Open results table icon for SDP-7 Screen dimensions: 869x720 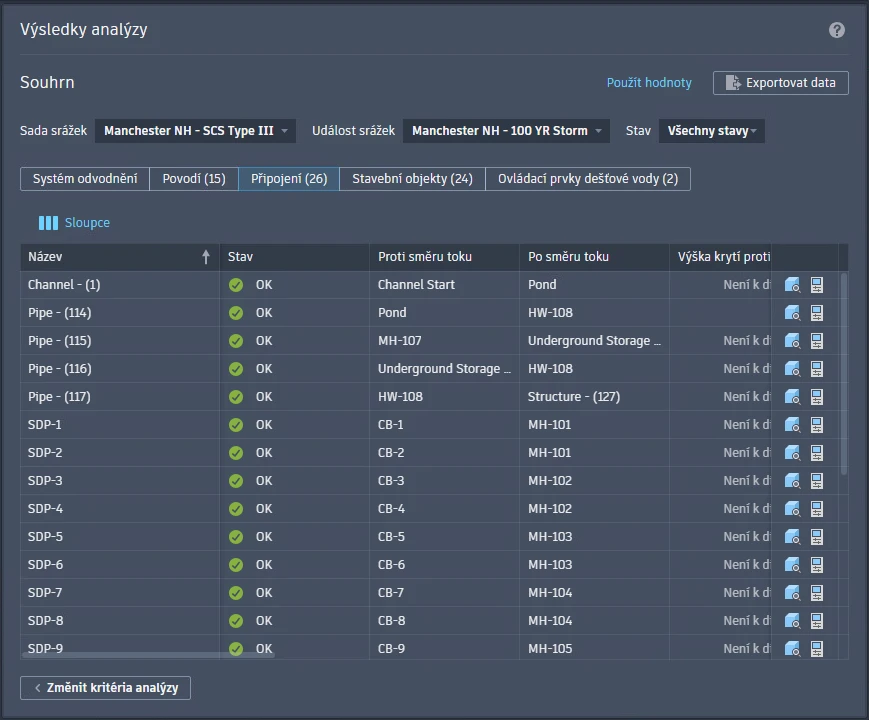816,593
